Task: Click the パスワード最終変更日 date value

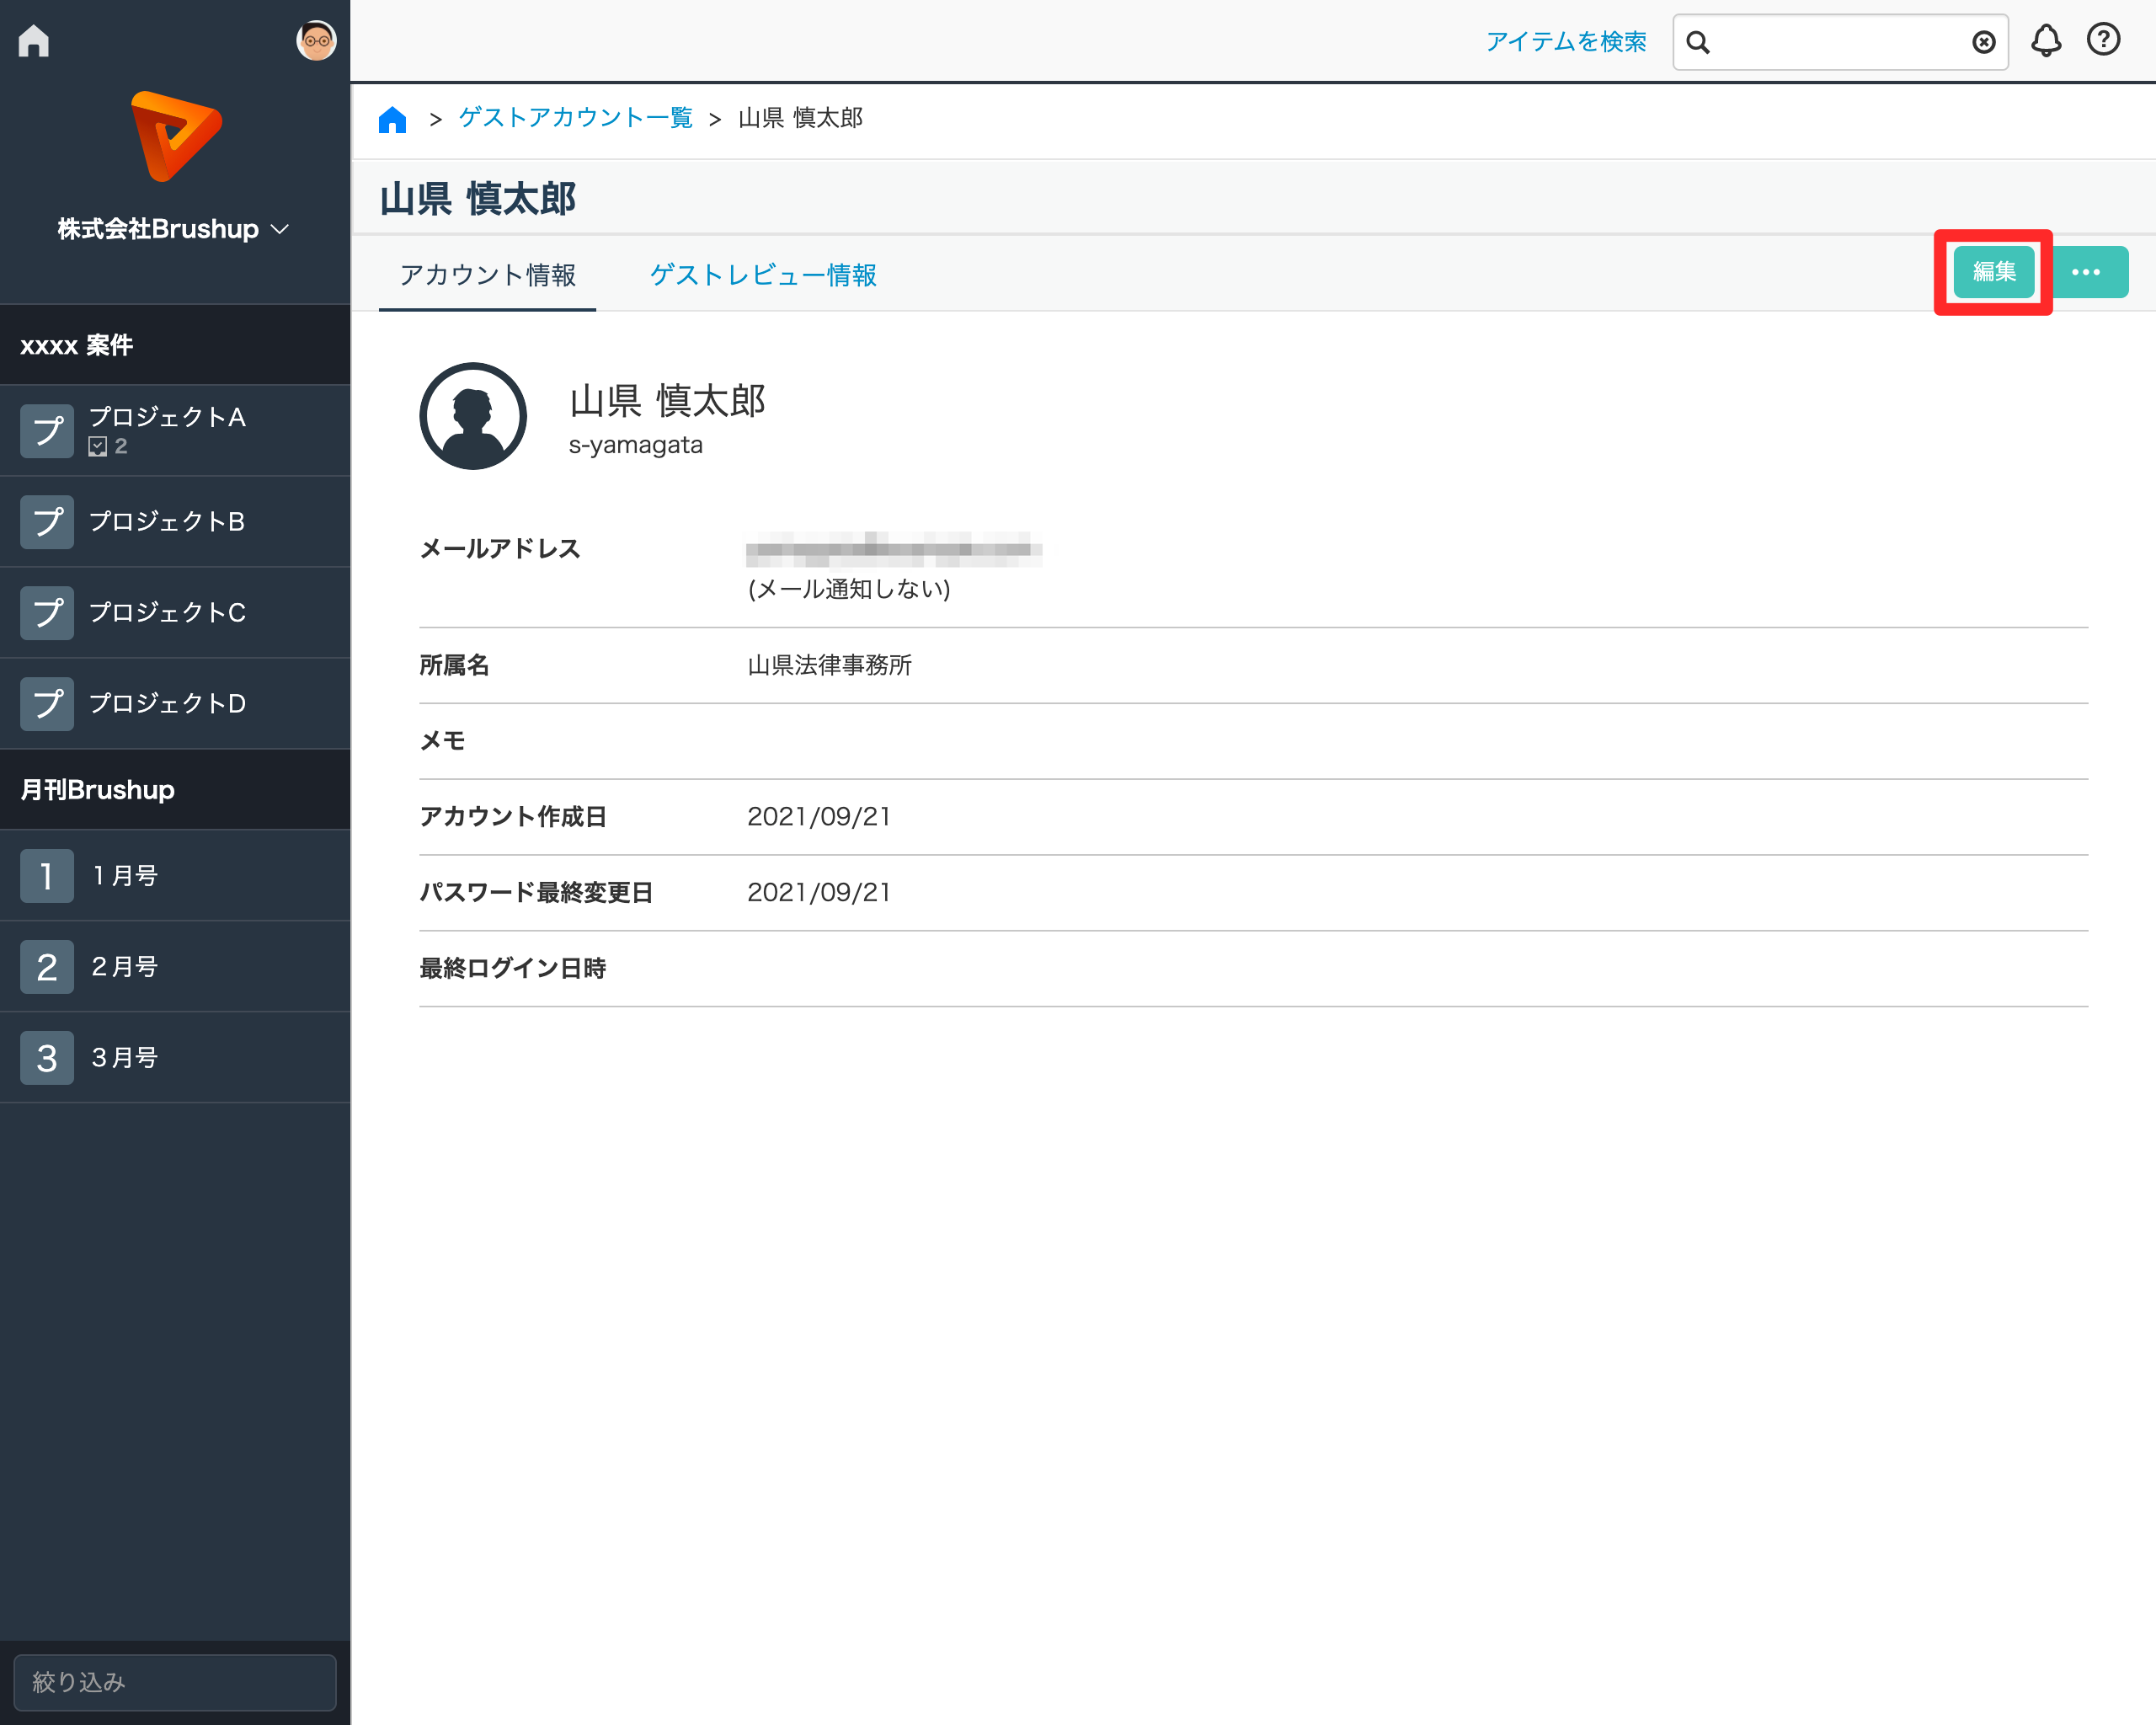Action: pyautogui.click(x=819, y=893)
